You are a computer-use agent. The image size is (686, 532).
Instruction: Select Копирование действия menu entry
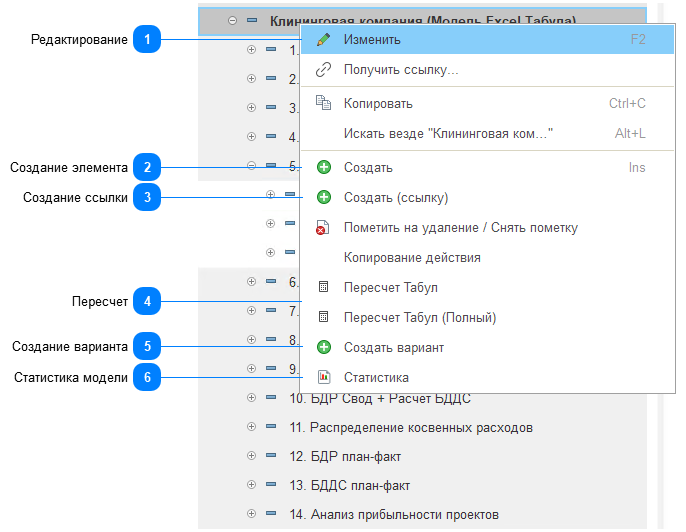coord(487,257)
